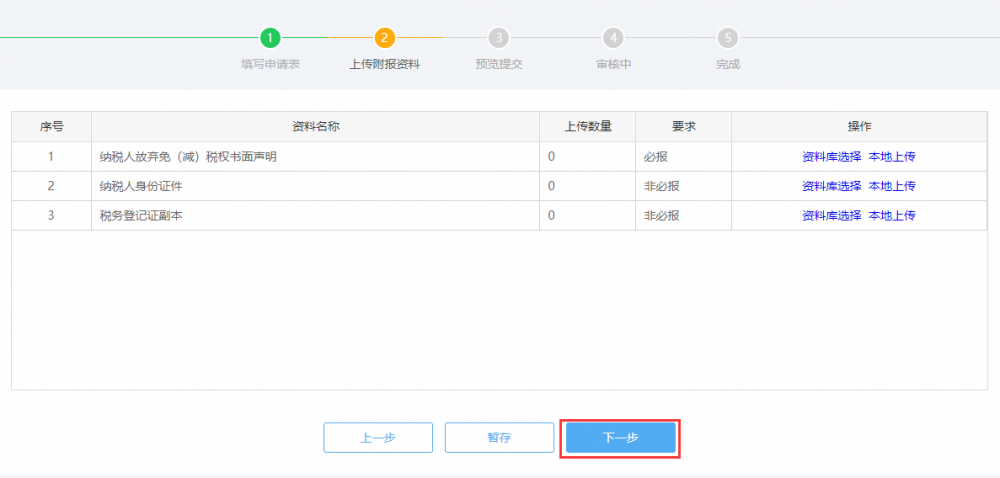Open 资料库选择 for 税务登记证副本

(831, 215)
